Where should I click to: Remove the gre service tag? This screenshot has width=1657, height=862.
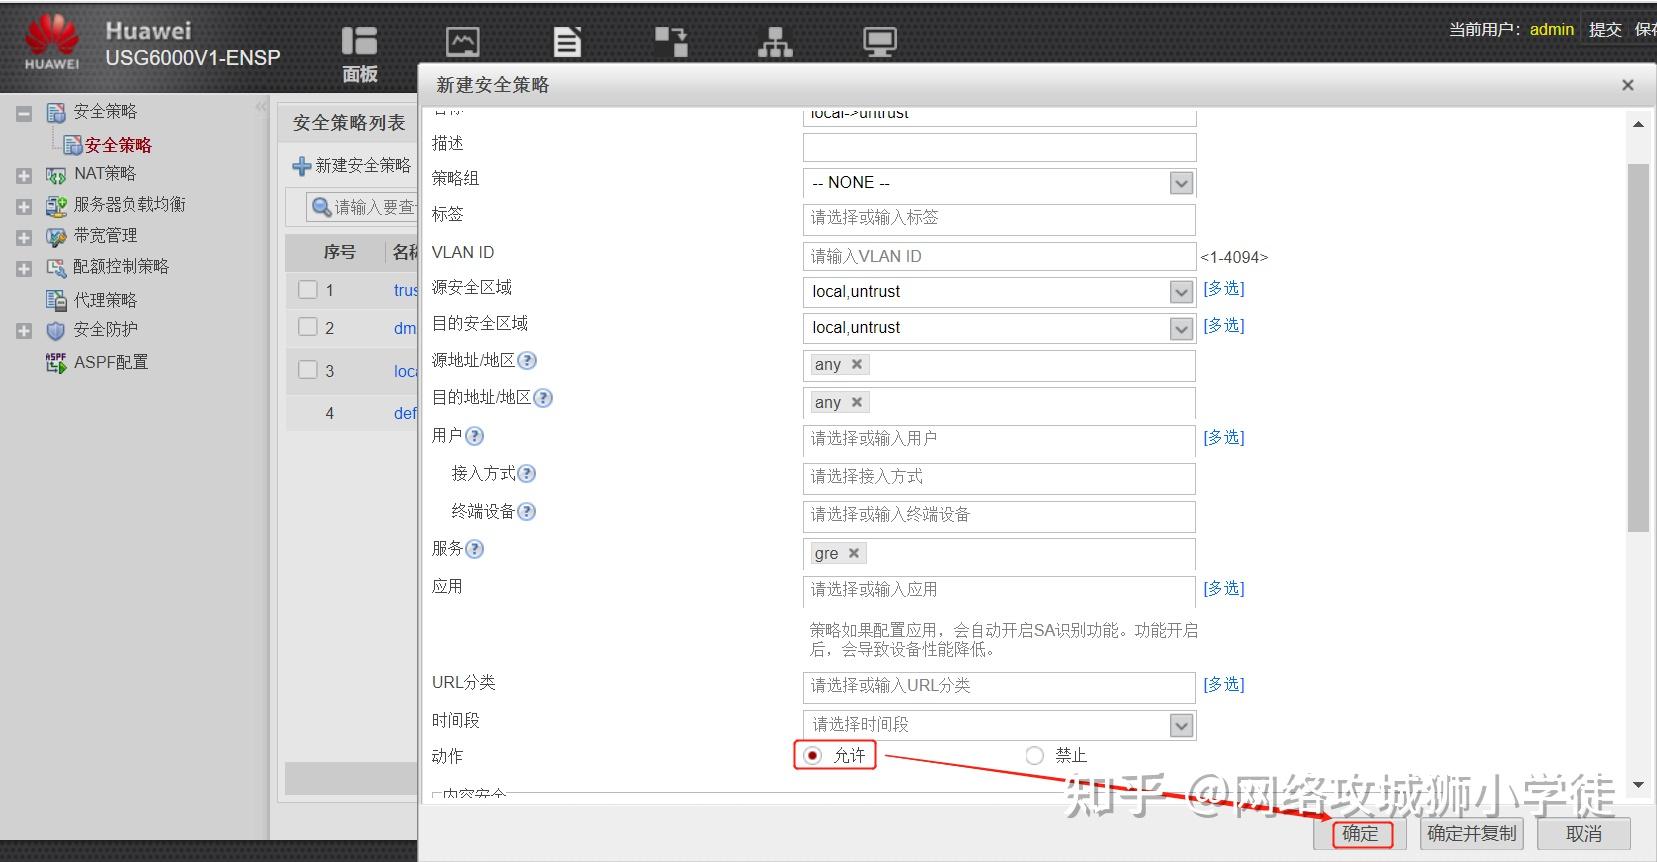coord(854,553)
